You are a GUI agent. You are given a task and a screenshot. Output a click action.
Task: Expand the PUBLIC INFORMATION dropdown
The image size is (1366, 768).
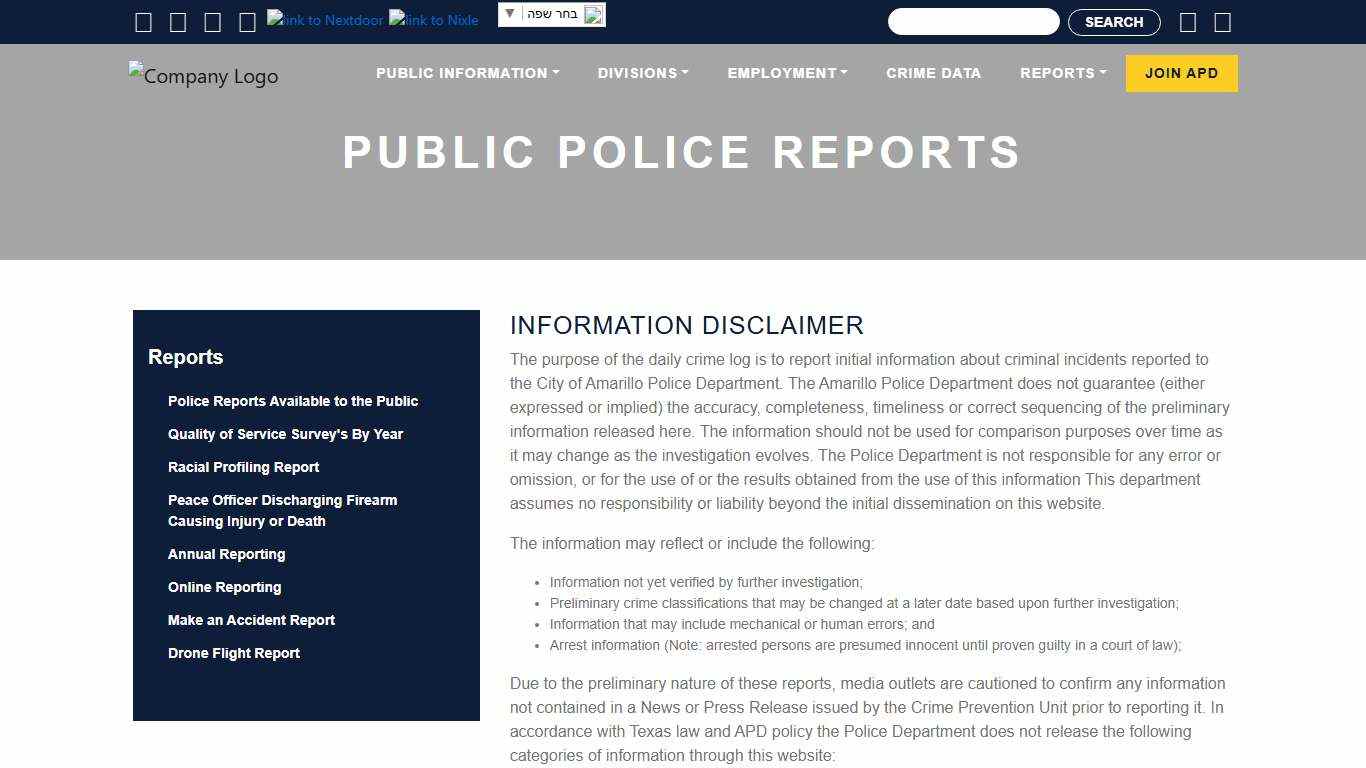466,72
